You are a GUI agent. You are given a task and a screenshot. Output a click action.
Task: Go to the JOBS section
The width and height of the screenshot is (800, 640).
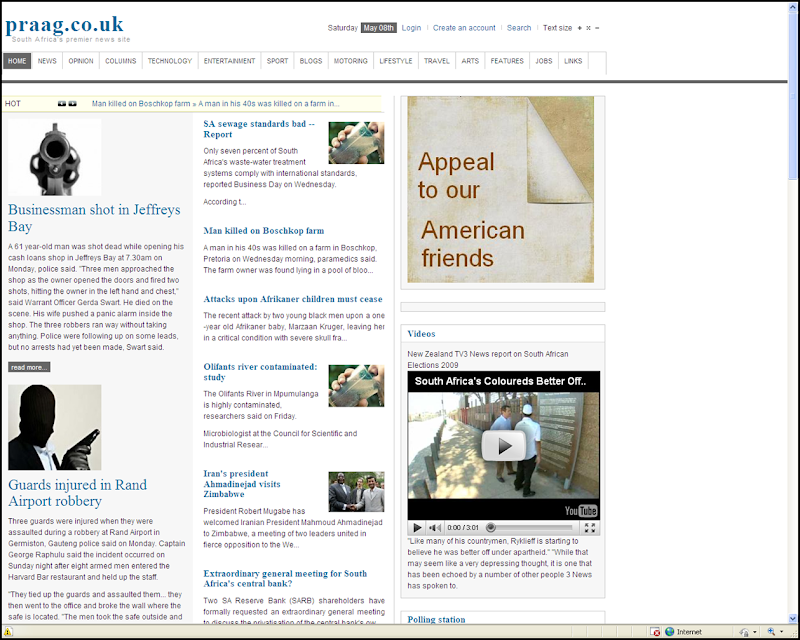543,61
